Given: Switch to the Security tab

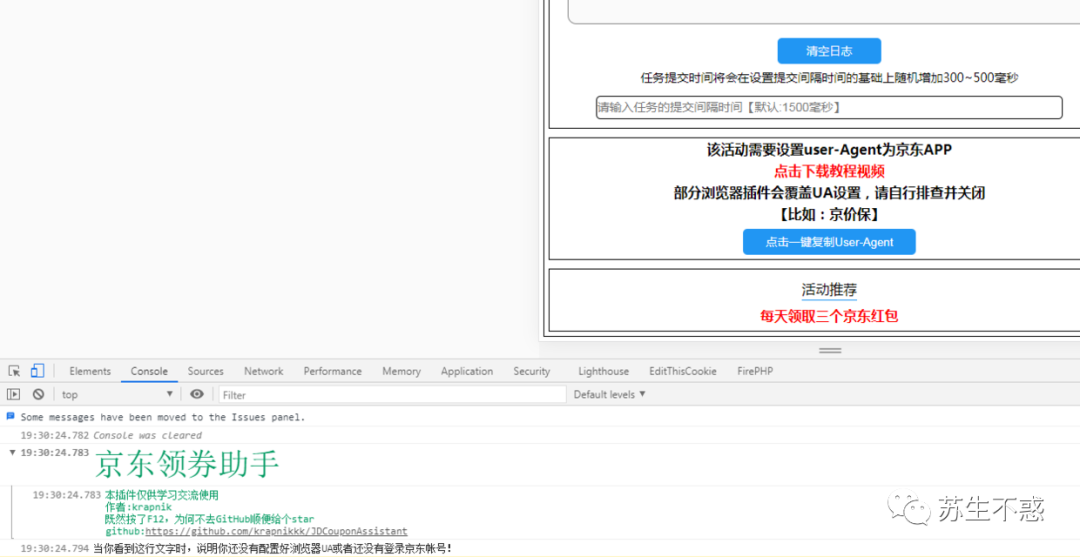Looking at the screenshot, I should (532, 371).
